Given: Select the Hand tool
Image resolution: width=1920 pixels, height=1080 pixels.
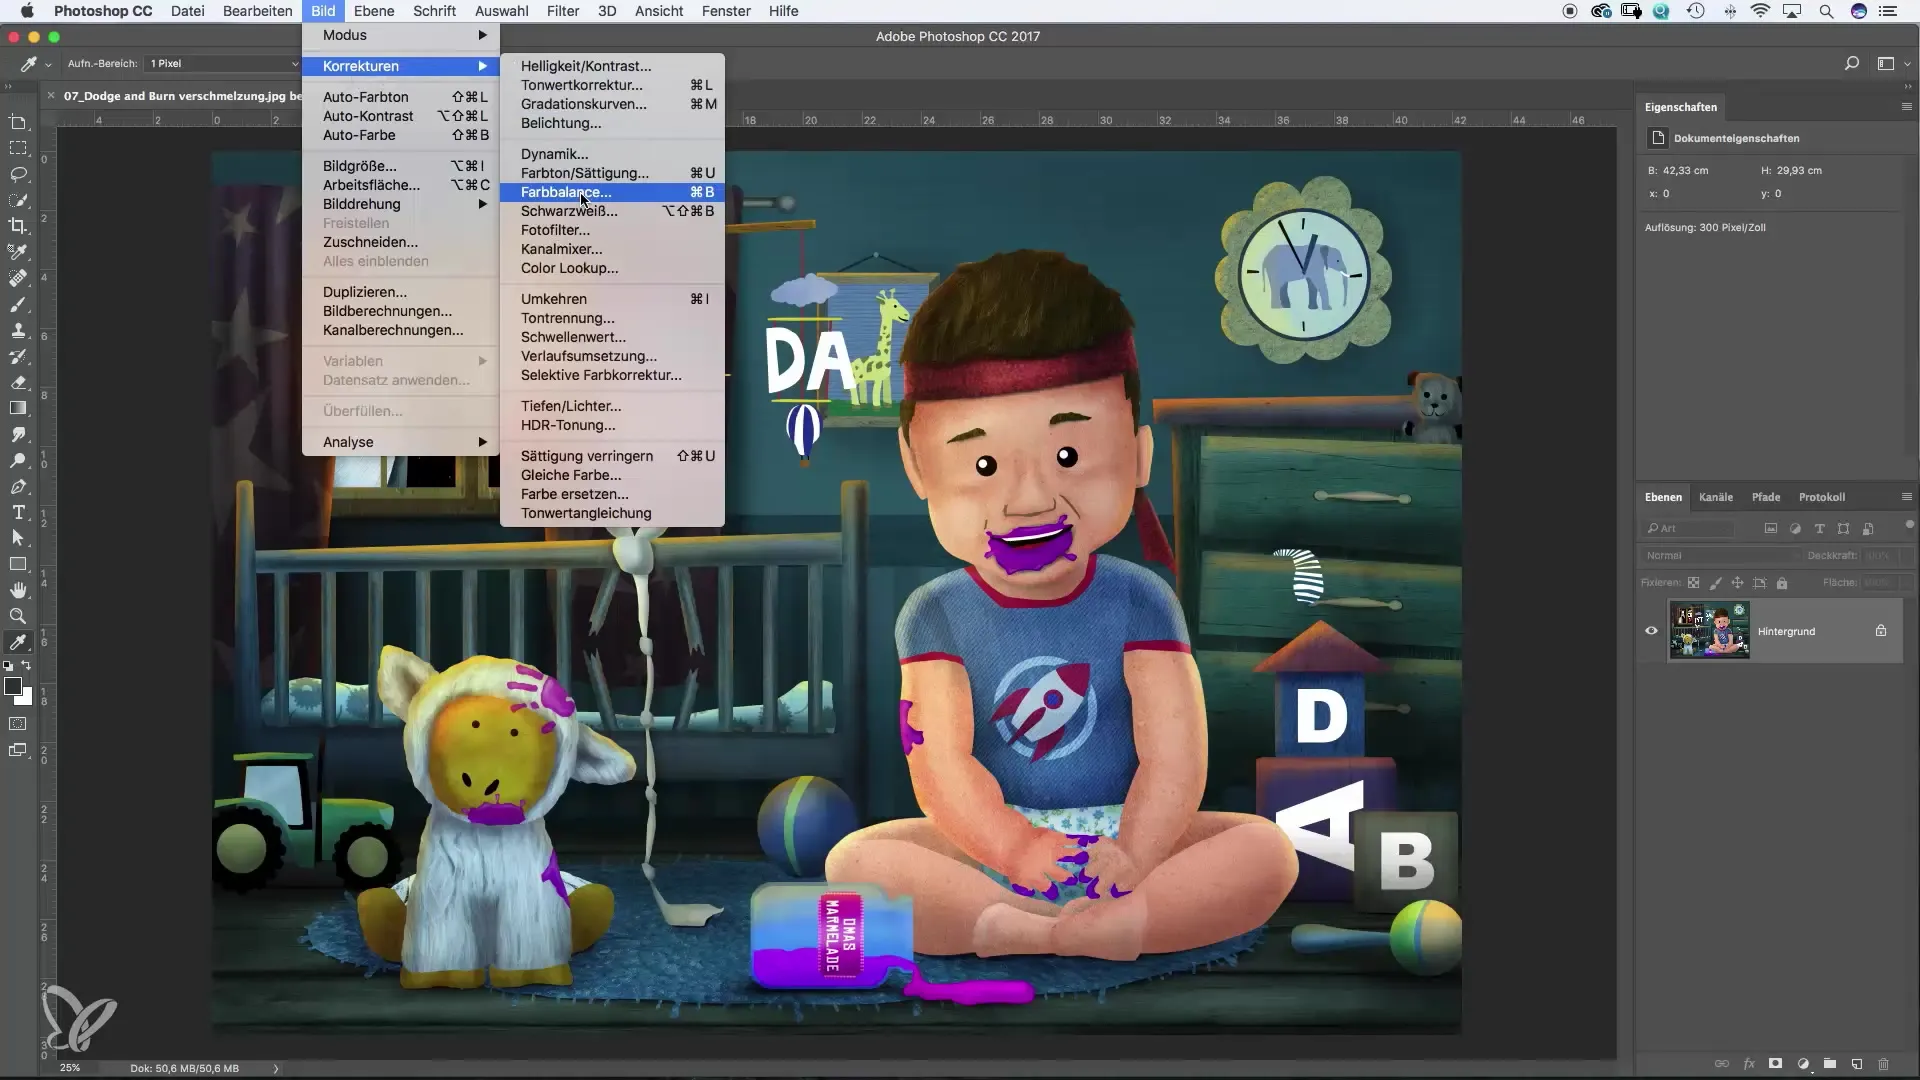Looking at the screenshot, I should point(18,590).
